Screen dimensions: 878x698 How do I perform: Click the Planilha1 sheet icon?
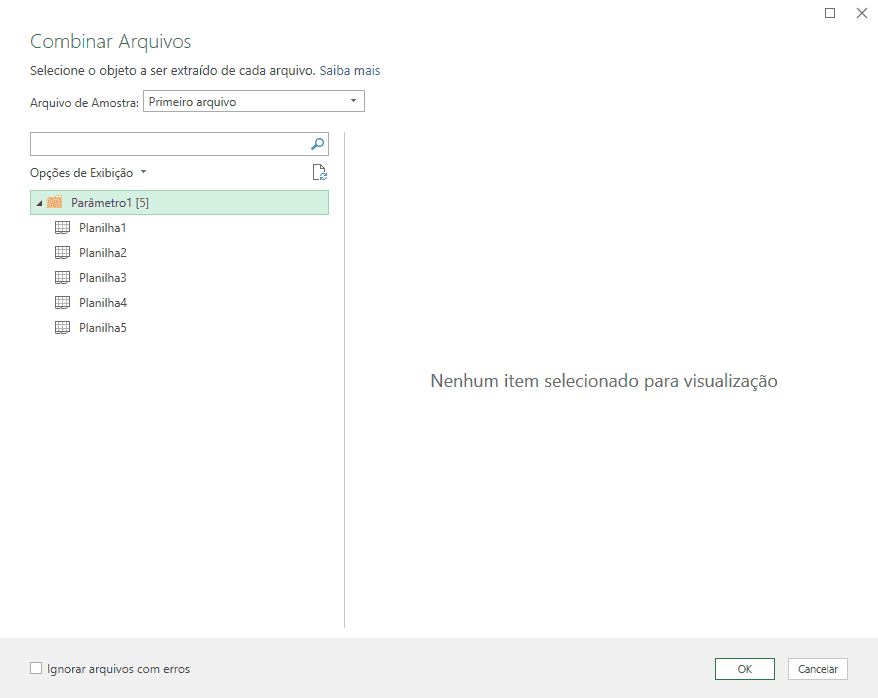(x=62, y=228)
